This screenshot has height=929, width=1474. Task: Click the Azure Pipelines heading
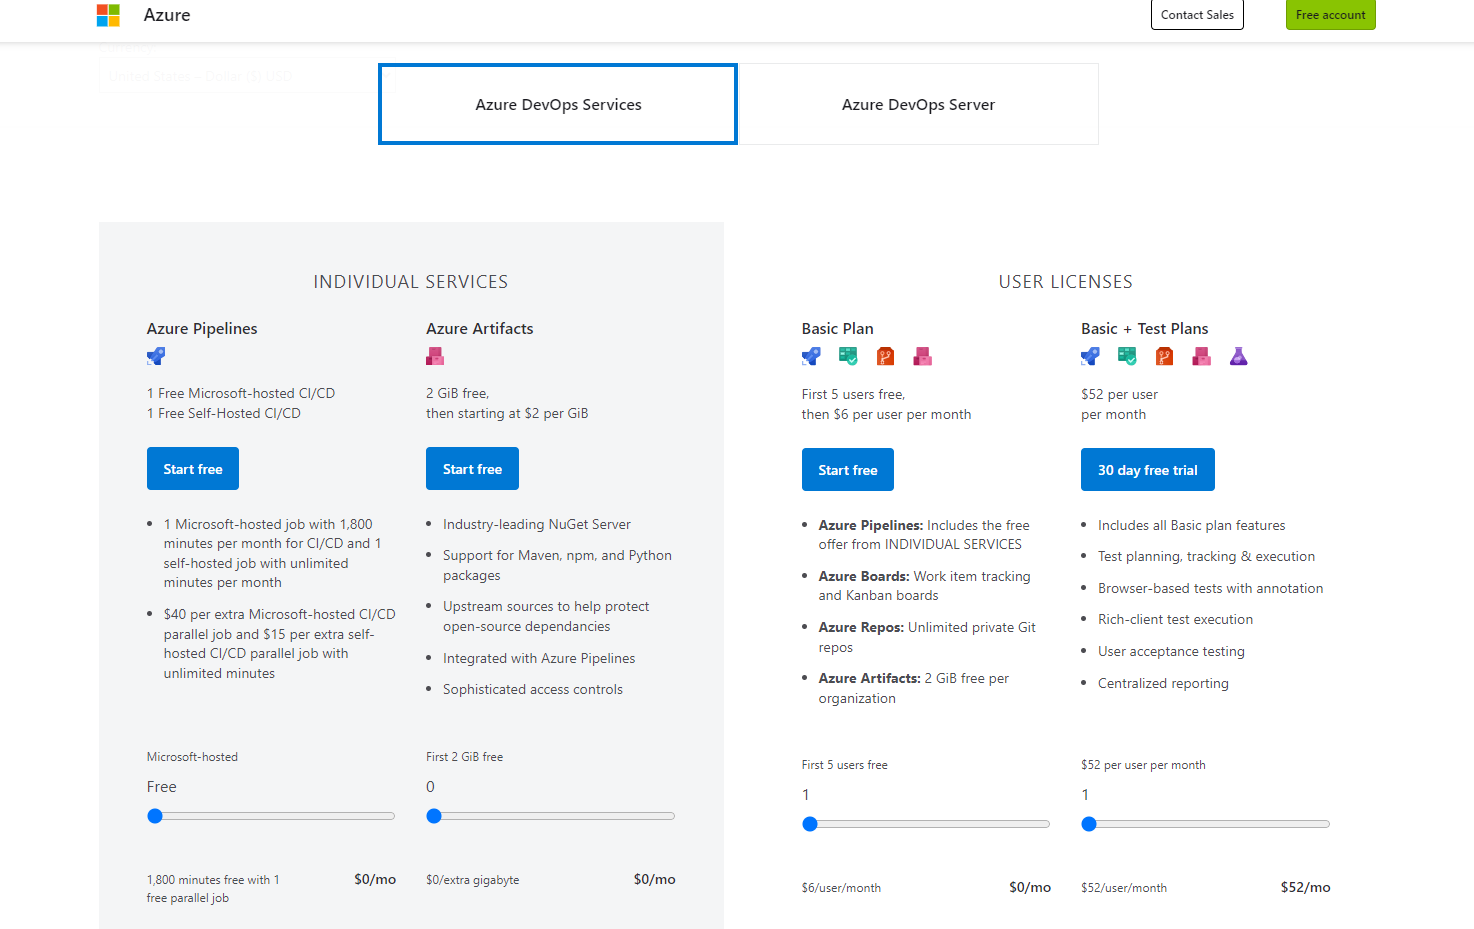(202, 328)
